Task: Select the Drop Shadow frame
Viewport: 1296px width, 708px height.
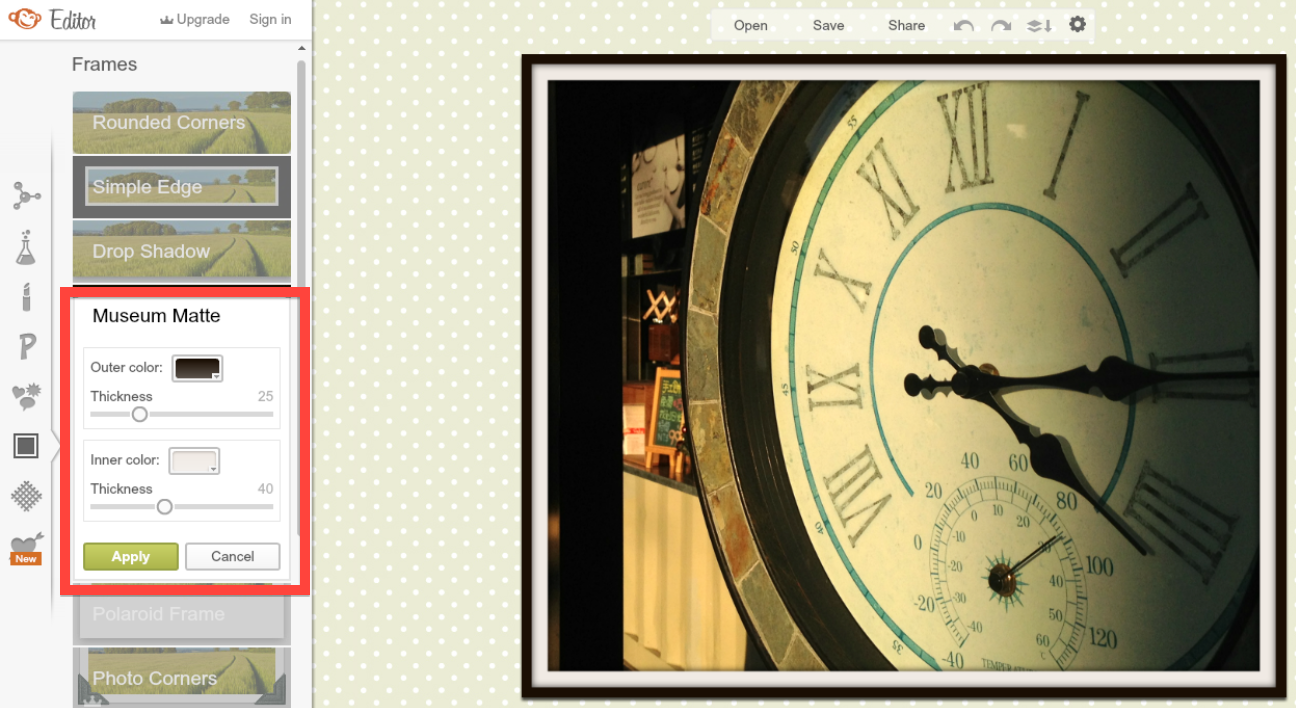Action: 182,251
